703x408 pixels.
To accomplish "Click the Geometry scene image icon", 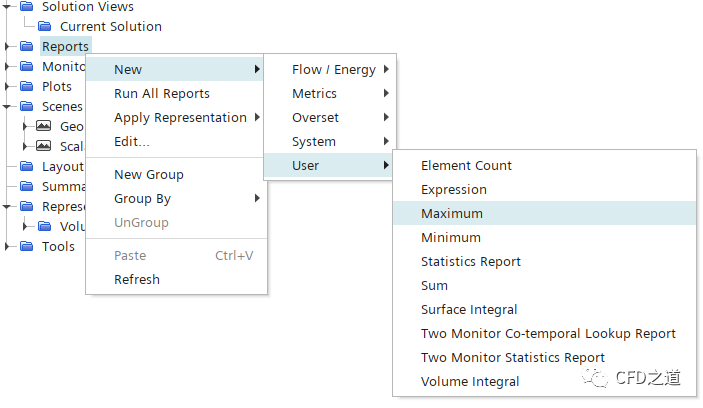I will tap(43, 127).
